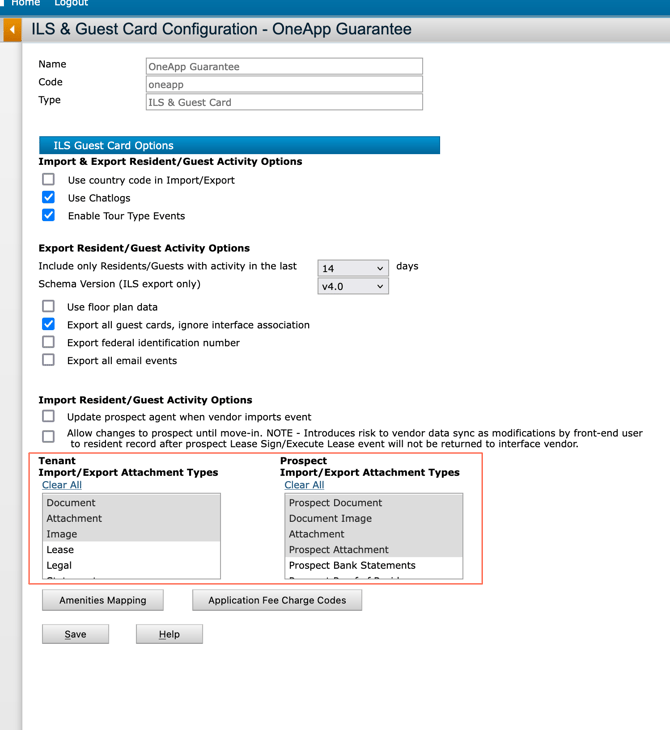Check Allow changes to prospect until move-in
670x730 pixels.
(x=48, y=437)
